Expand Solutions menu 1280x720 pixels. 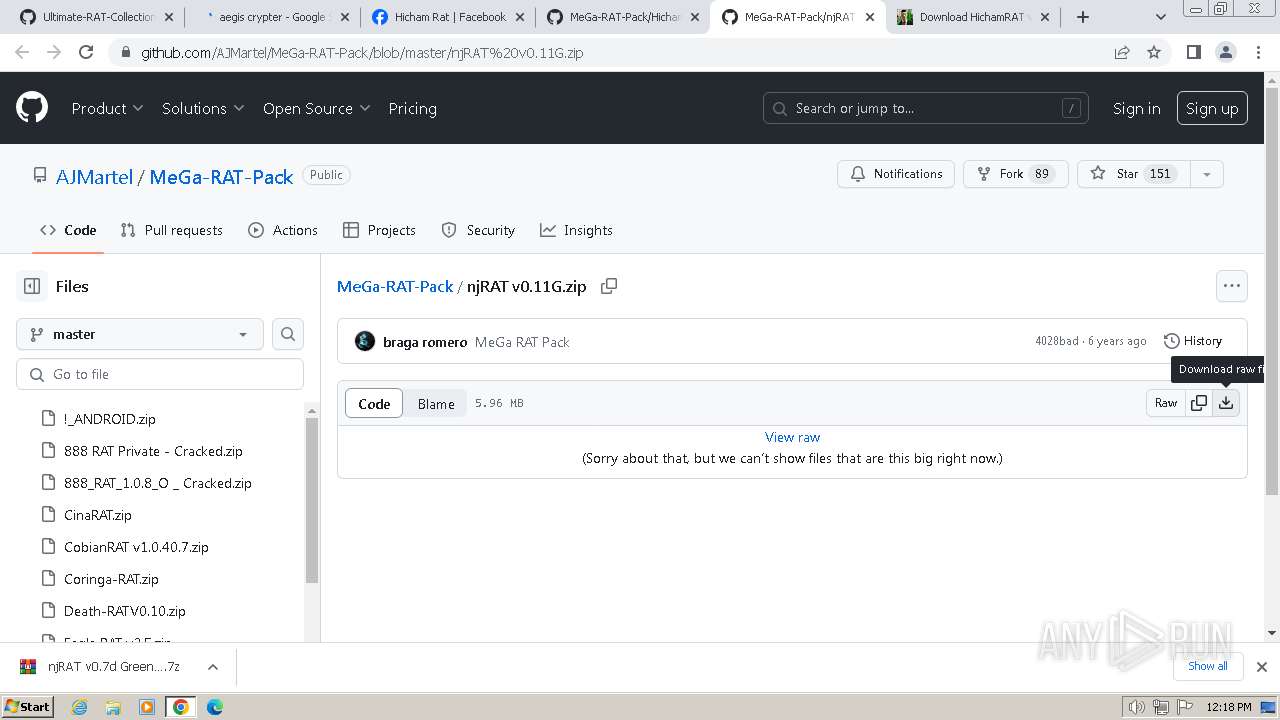click(203, 108)
